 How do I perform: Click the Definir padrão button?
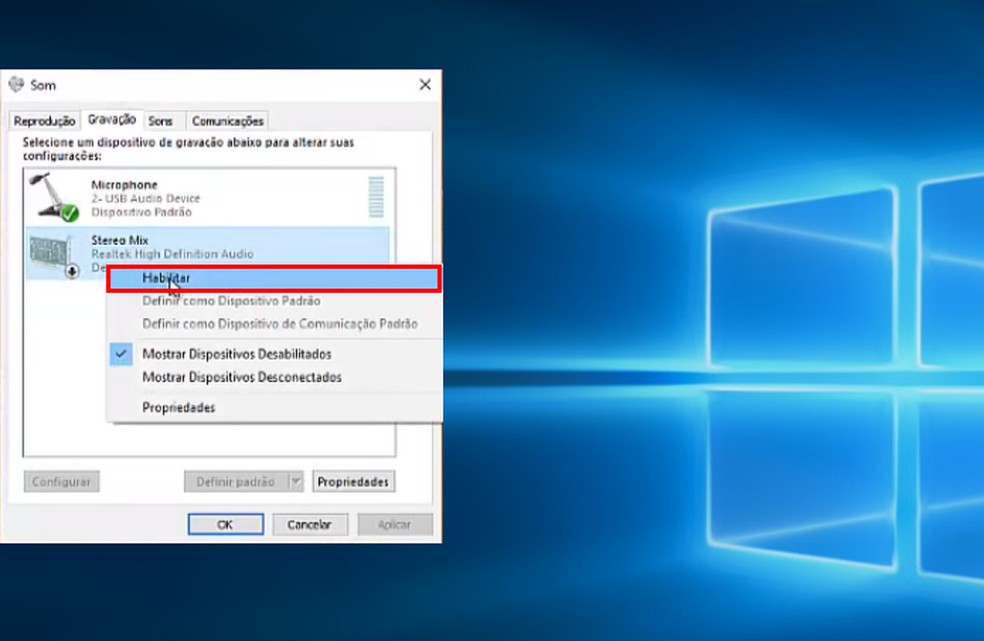236,482
